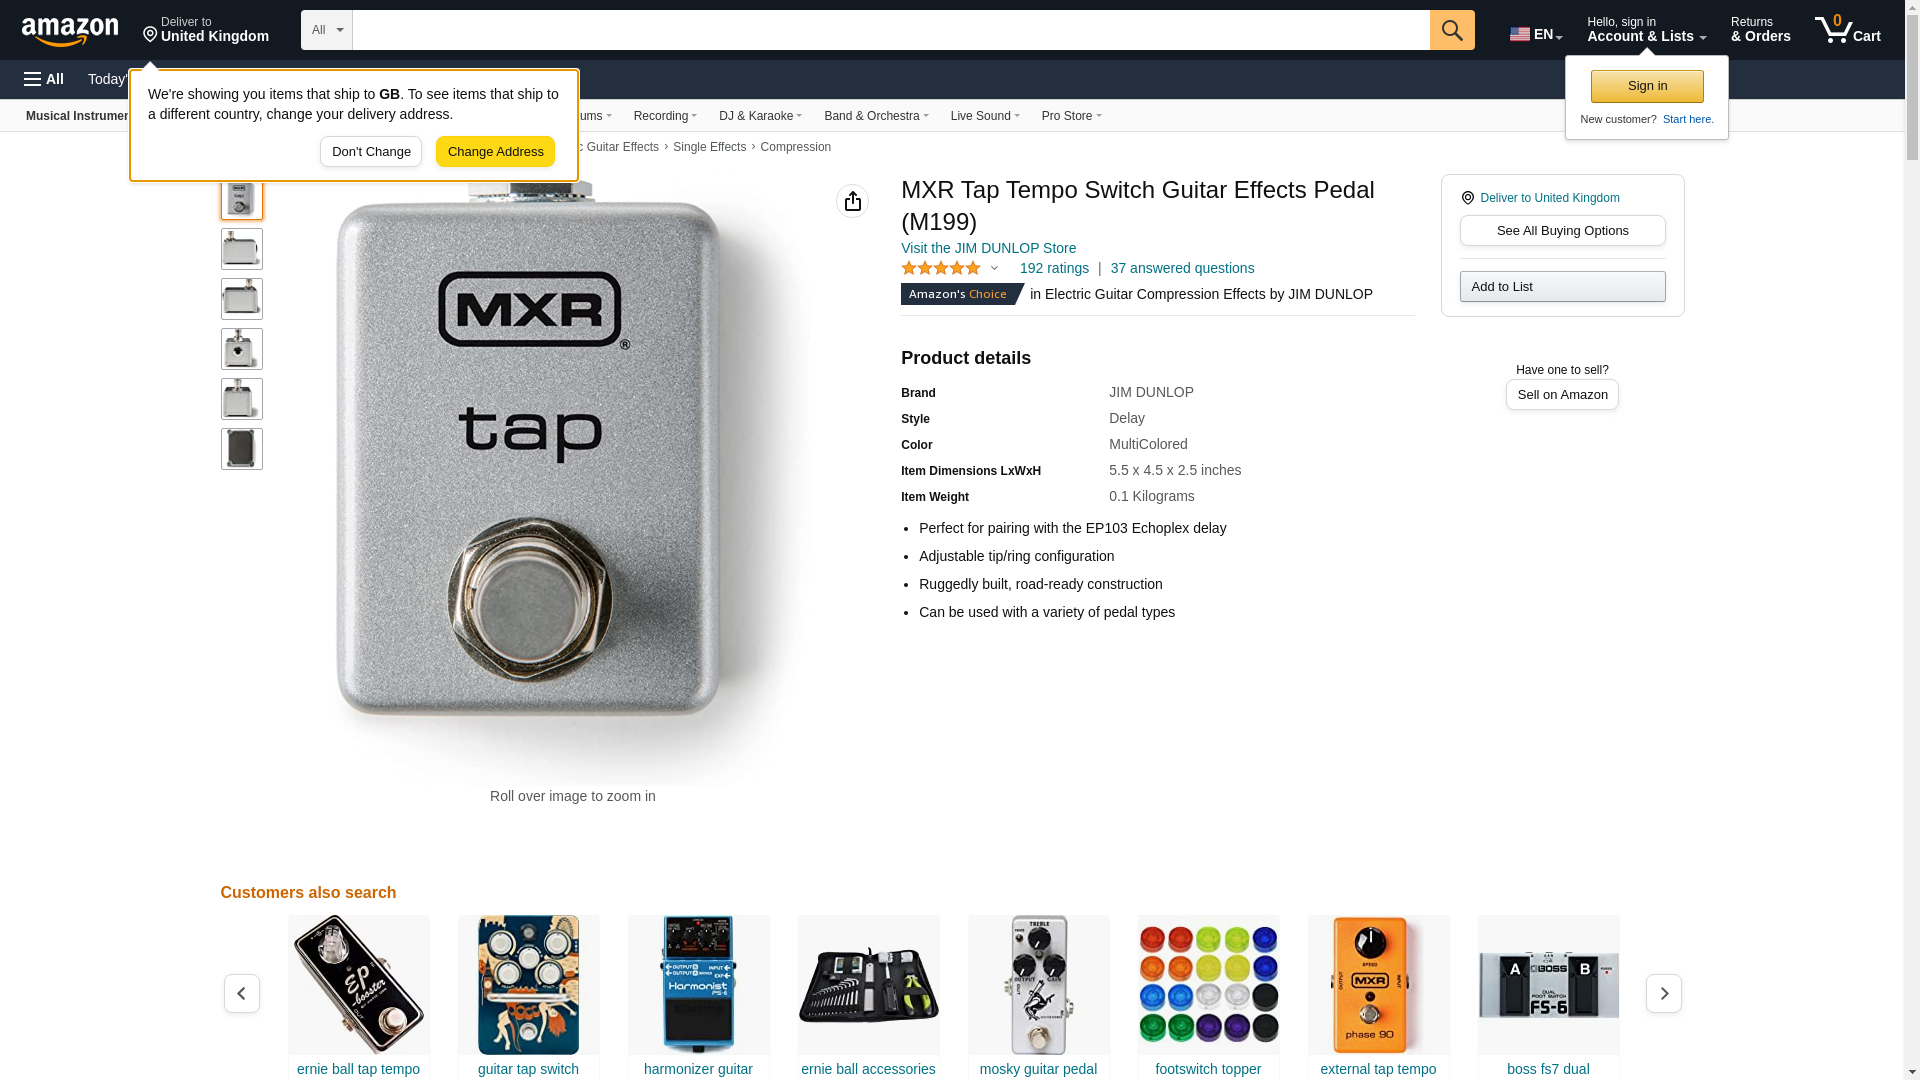Expand the star rating breakdown popover
This screenshot has height=1080, width=1920.
[994, 268]
